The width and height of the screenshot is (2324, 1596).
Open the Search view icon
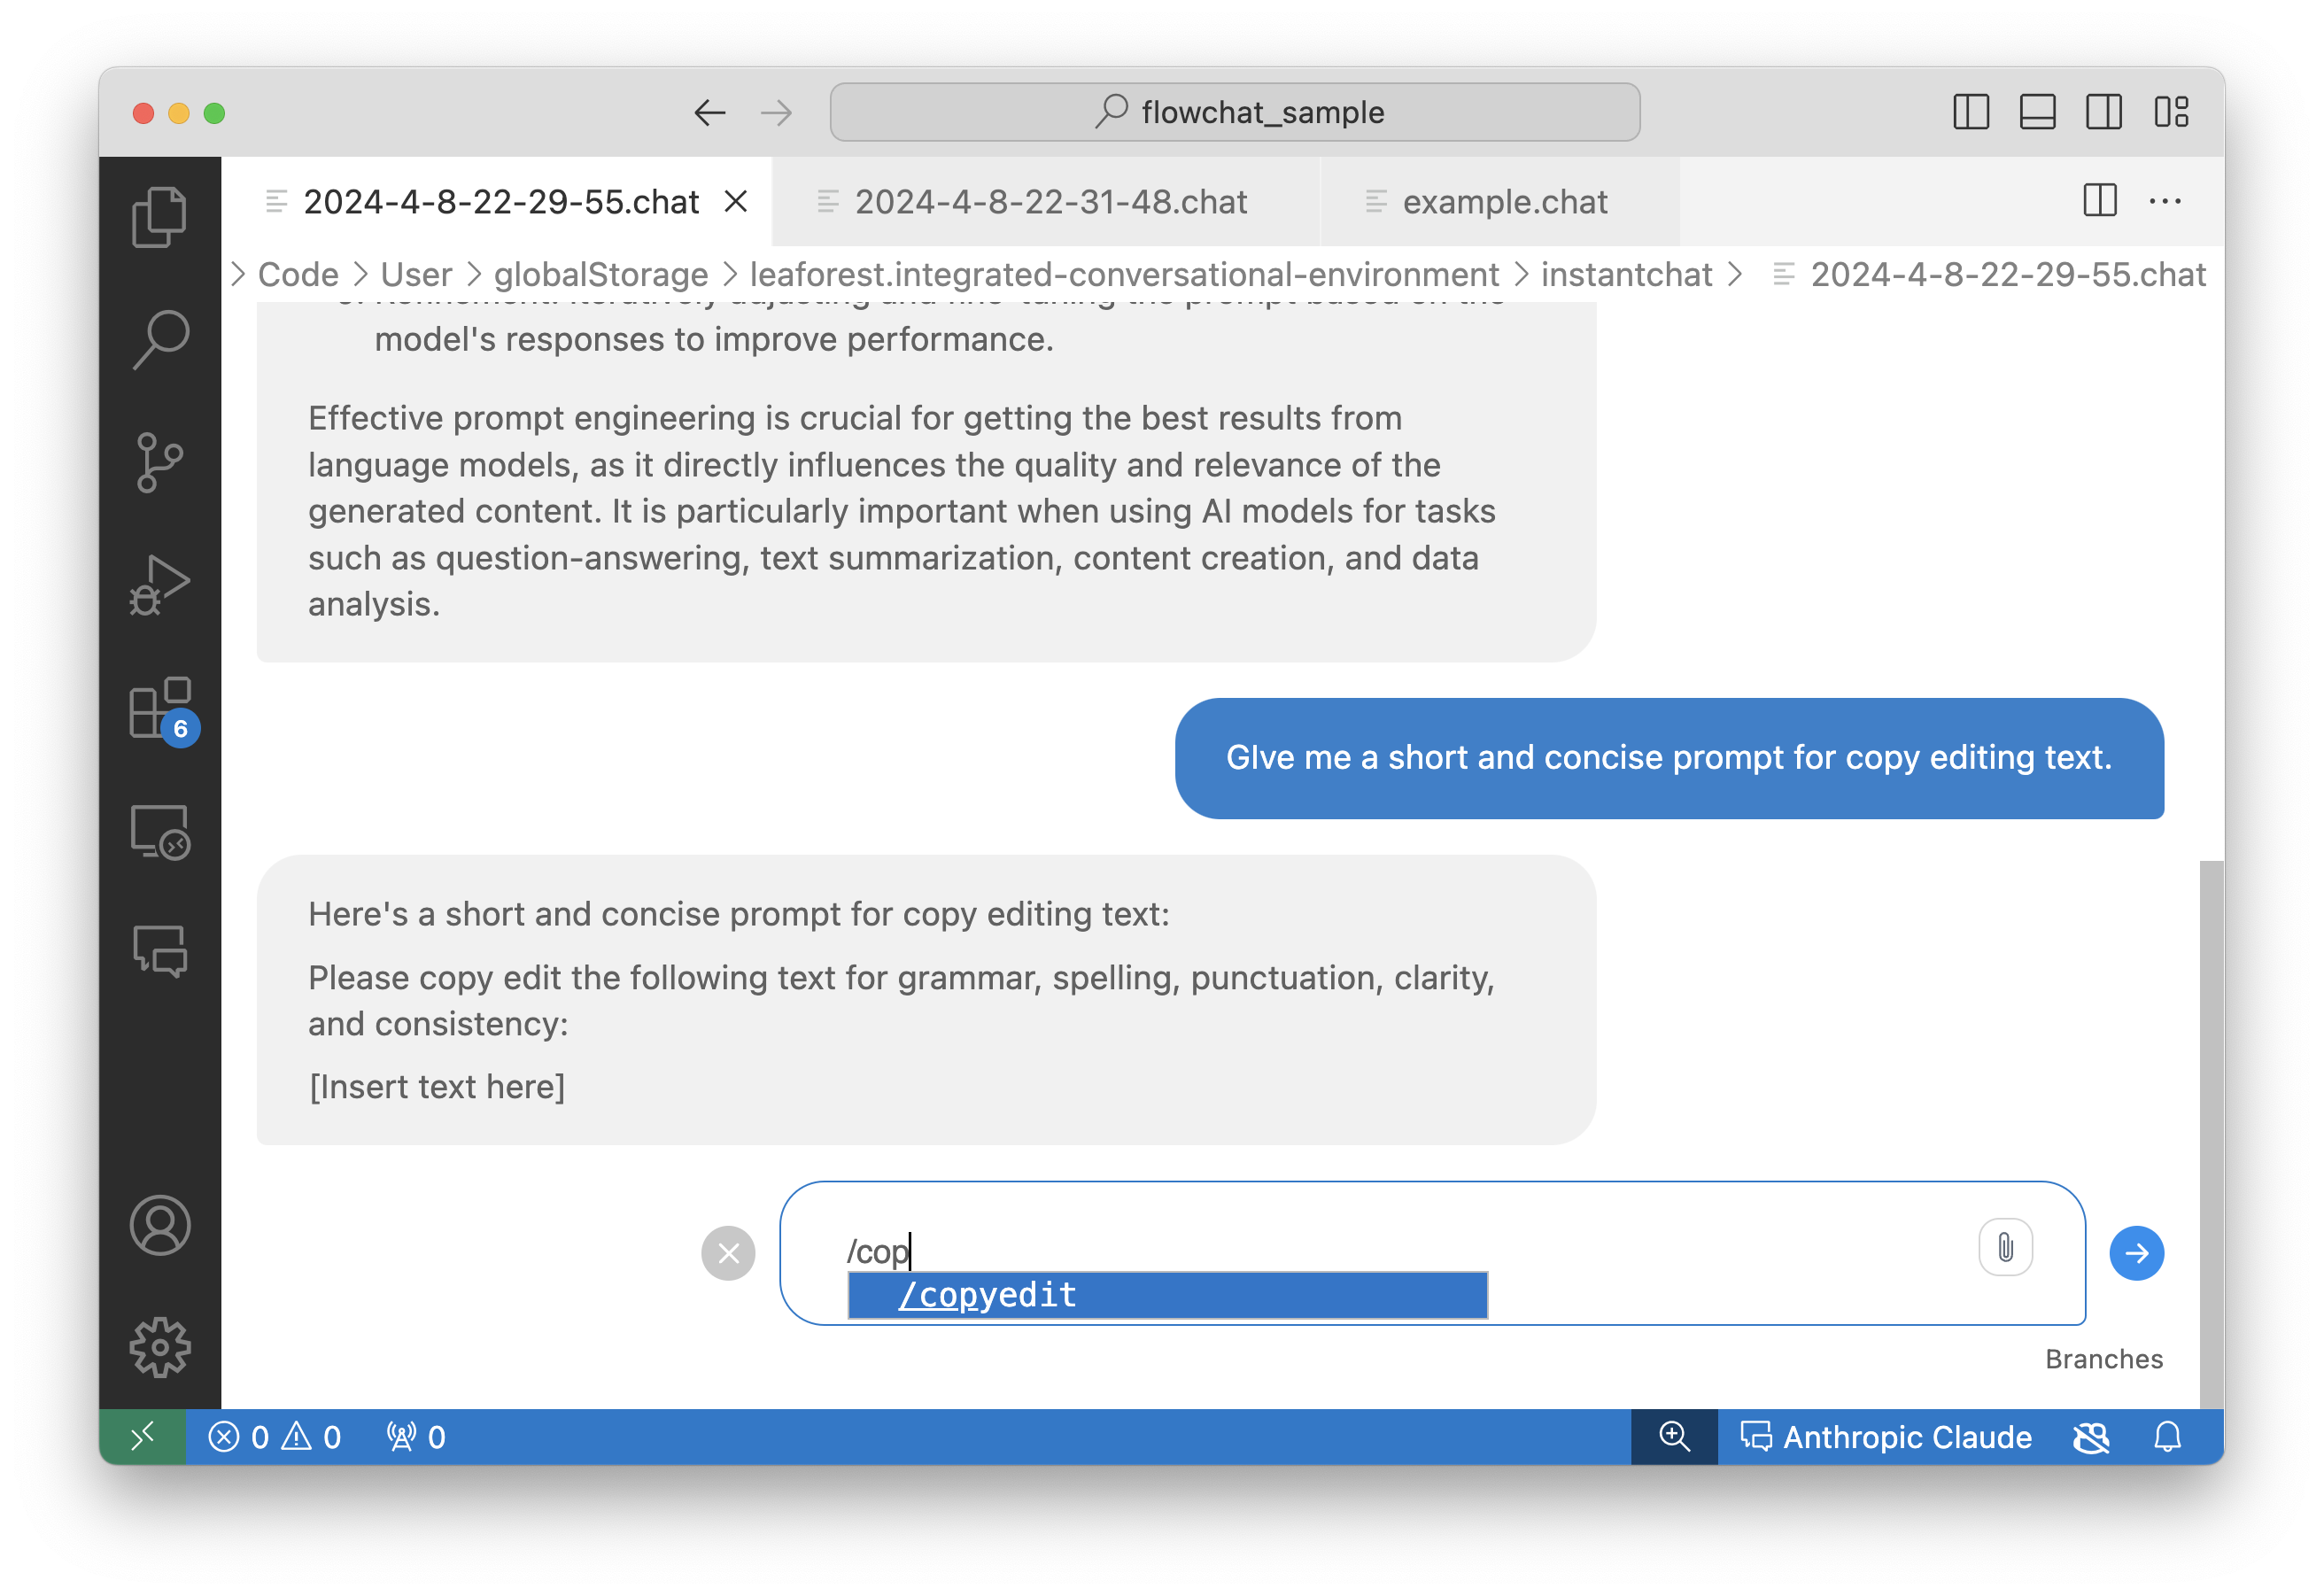pos(159,339)
